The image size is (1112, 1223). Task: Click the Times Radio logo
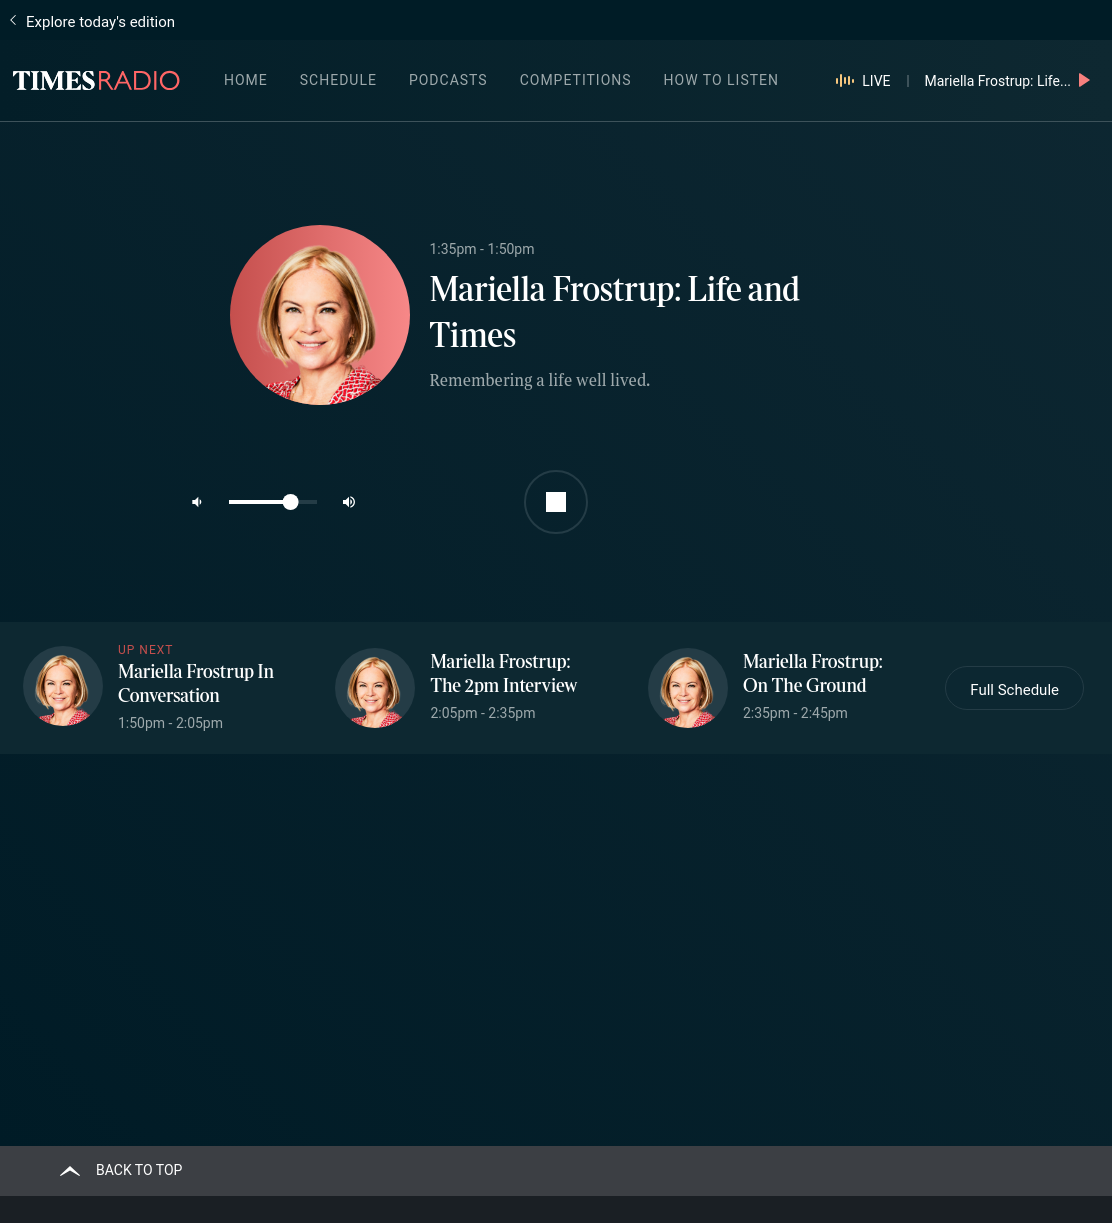[x=96, y=81]
